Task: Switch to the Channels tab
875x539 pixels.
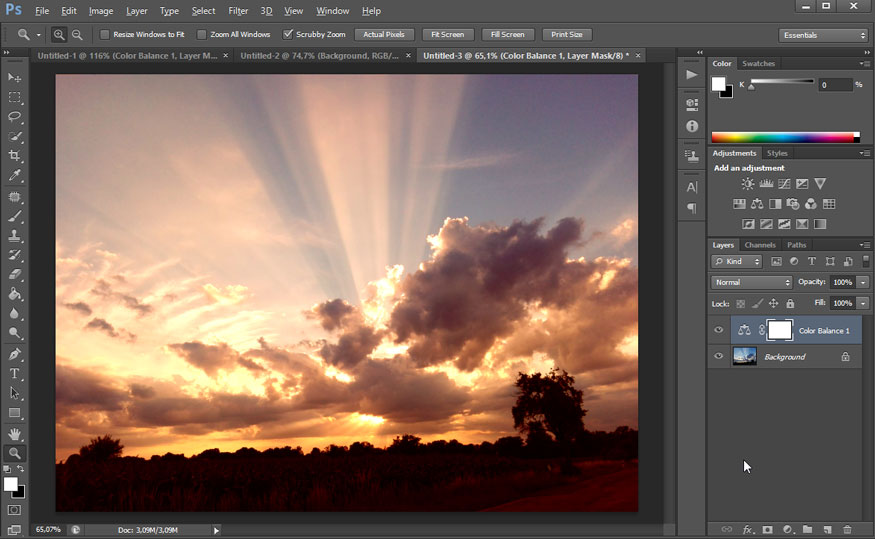Action: click(760, 245)
